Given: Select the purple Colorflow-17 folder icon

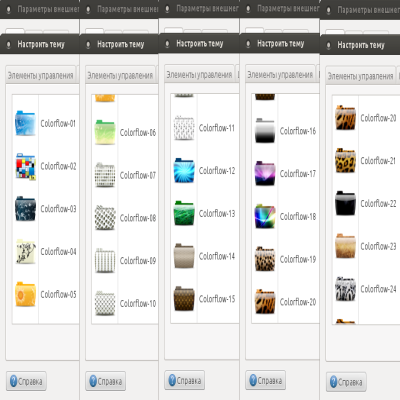Looking at the screenshot, I should point(265,173).
